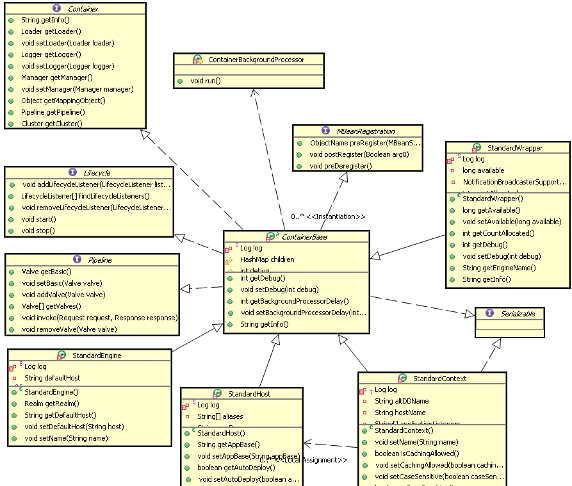572x486 pixels.
Task: Select the Realm getRealm() method
Action: (x=52, y=404)
